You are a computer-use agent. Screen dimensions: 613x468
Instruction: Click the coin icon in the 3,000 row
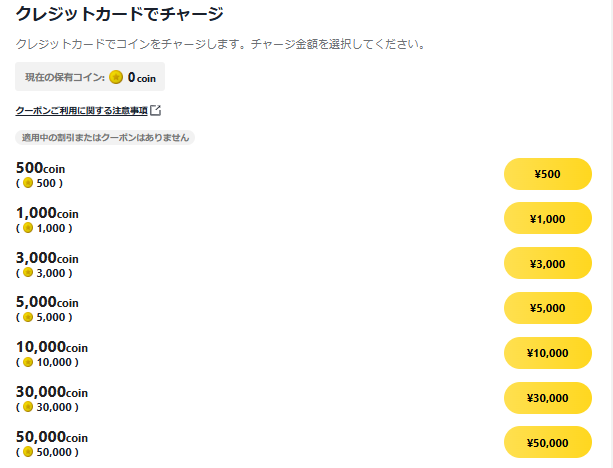click(28, 273)
